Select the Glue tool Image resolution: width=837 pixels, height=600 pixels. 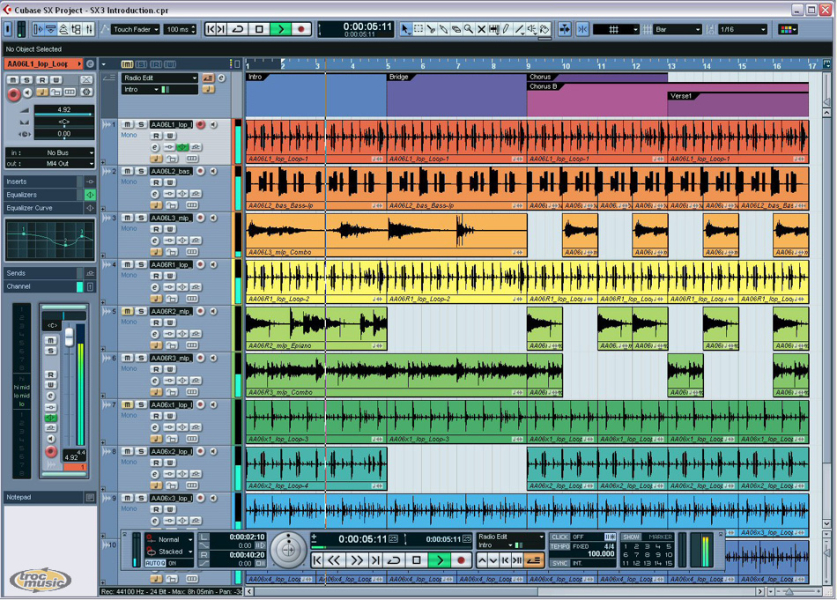pyautogui.click(x=444, y=29)
